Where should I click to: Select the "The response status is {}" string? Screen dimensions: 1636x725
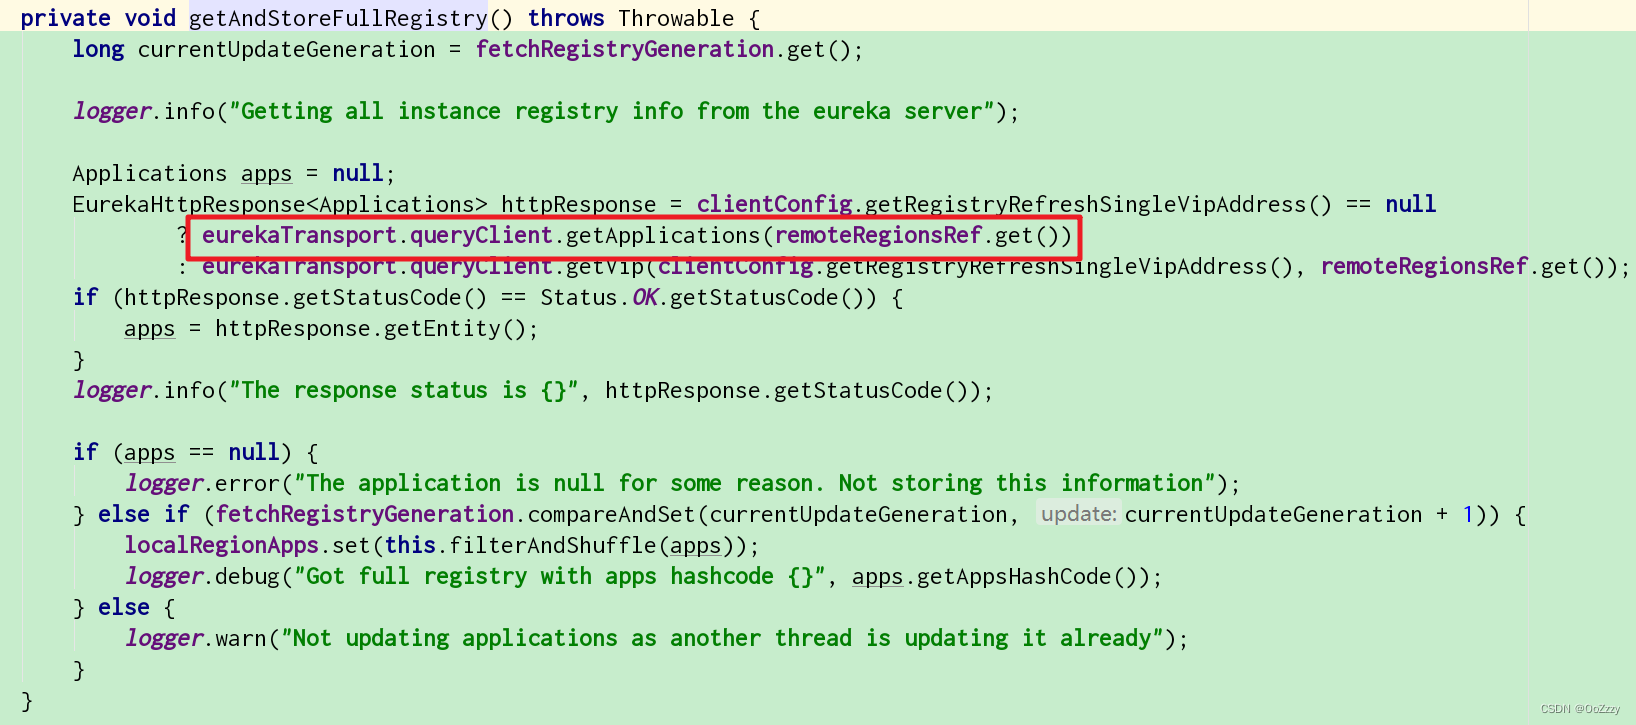[x=404, y=390]
